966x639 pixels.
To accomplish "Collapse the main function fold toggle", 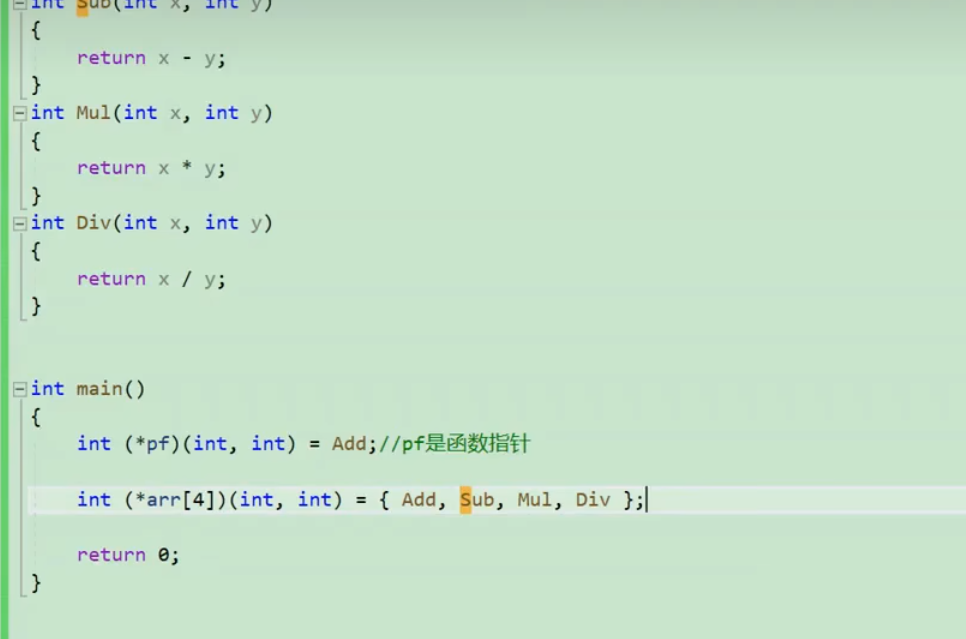I will pos(19,390).
